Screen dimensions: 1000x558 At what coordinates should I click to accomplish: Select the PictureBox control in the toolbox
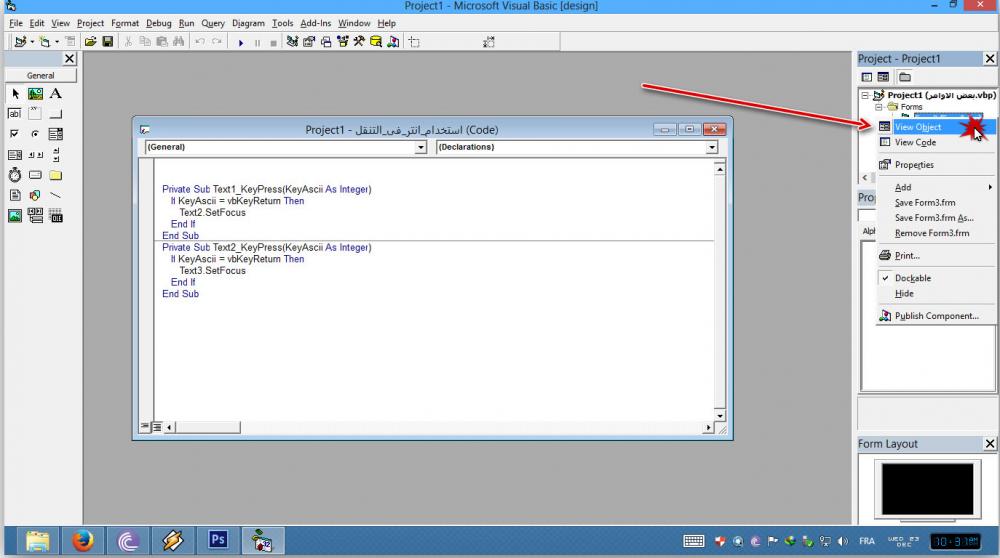(x=35, y=94)
